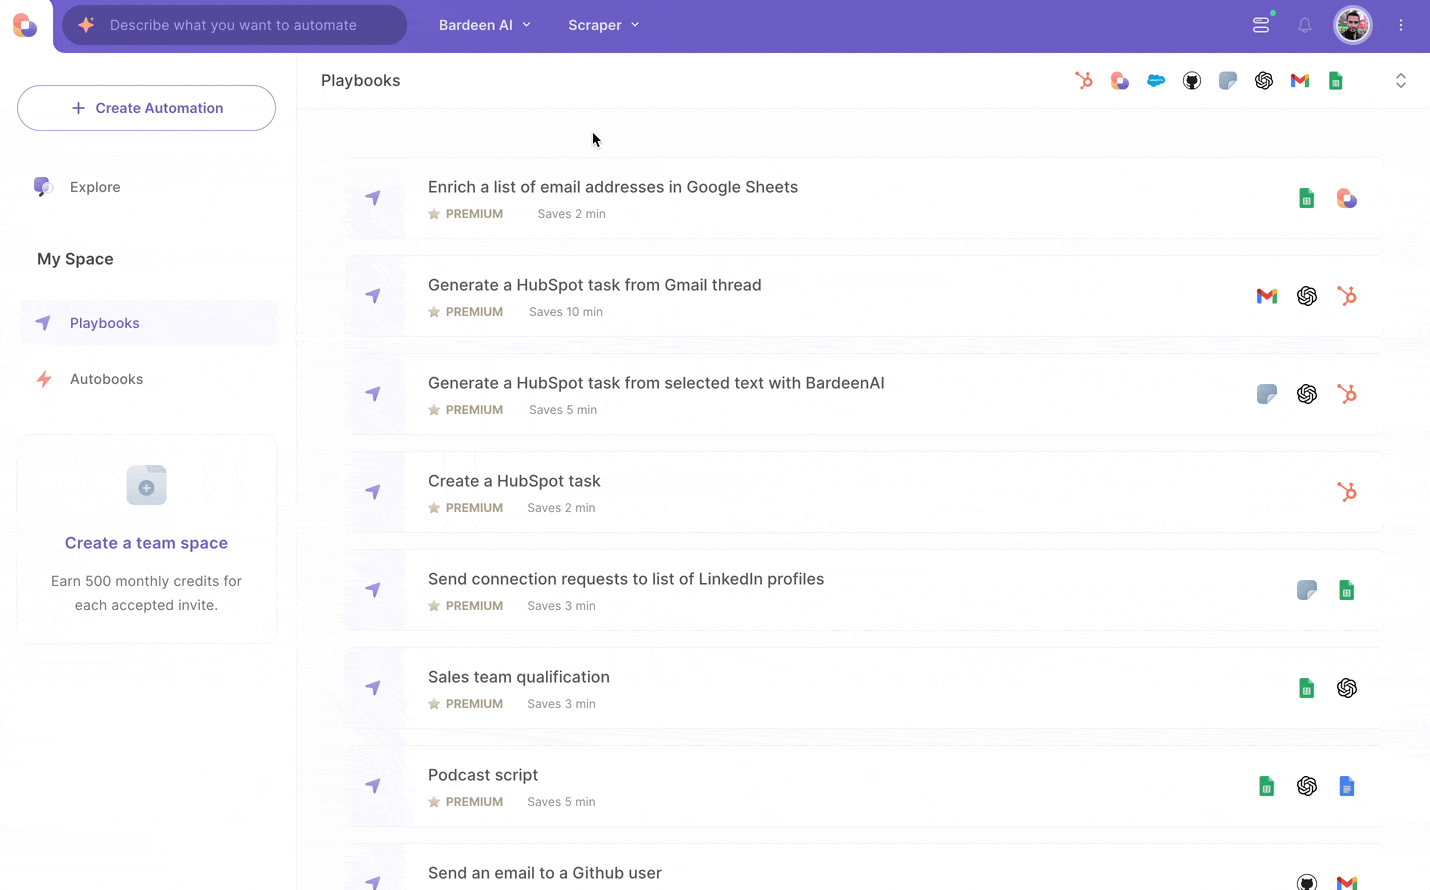Filter playbooks by HubSpot icon in header
Screen dimensions: 1430x890
tap(1084, 81)
